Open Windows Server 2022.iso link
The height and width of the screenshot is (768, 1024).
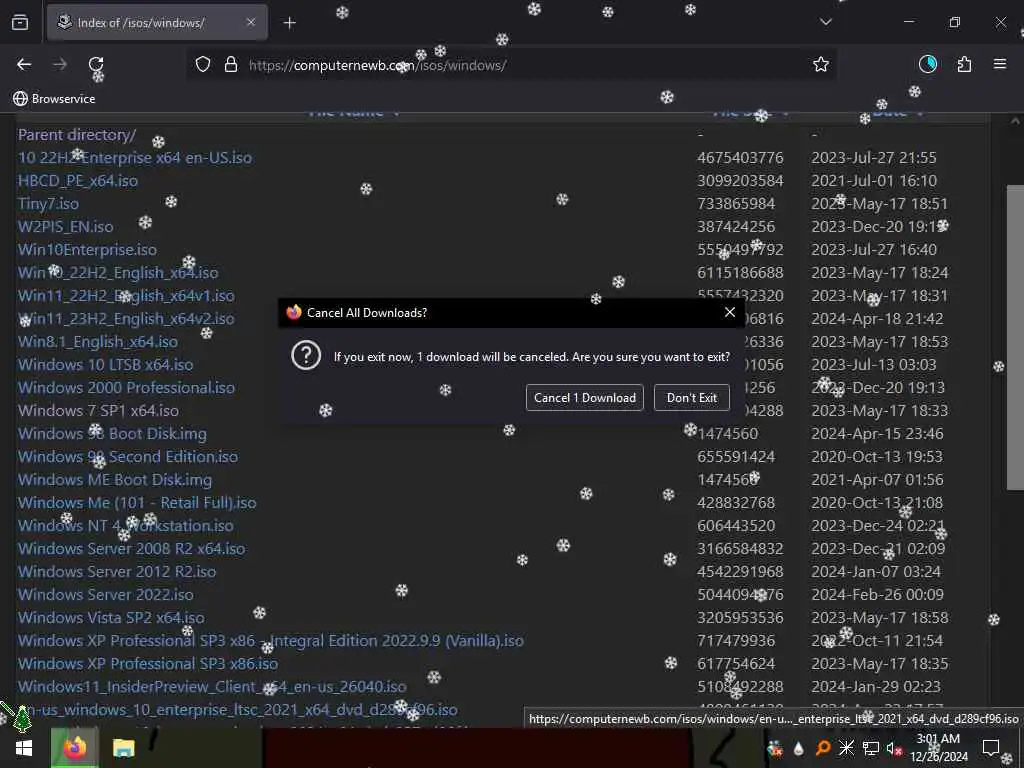point(105,594)
